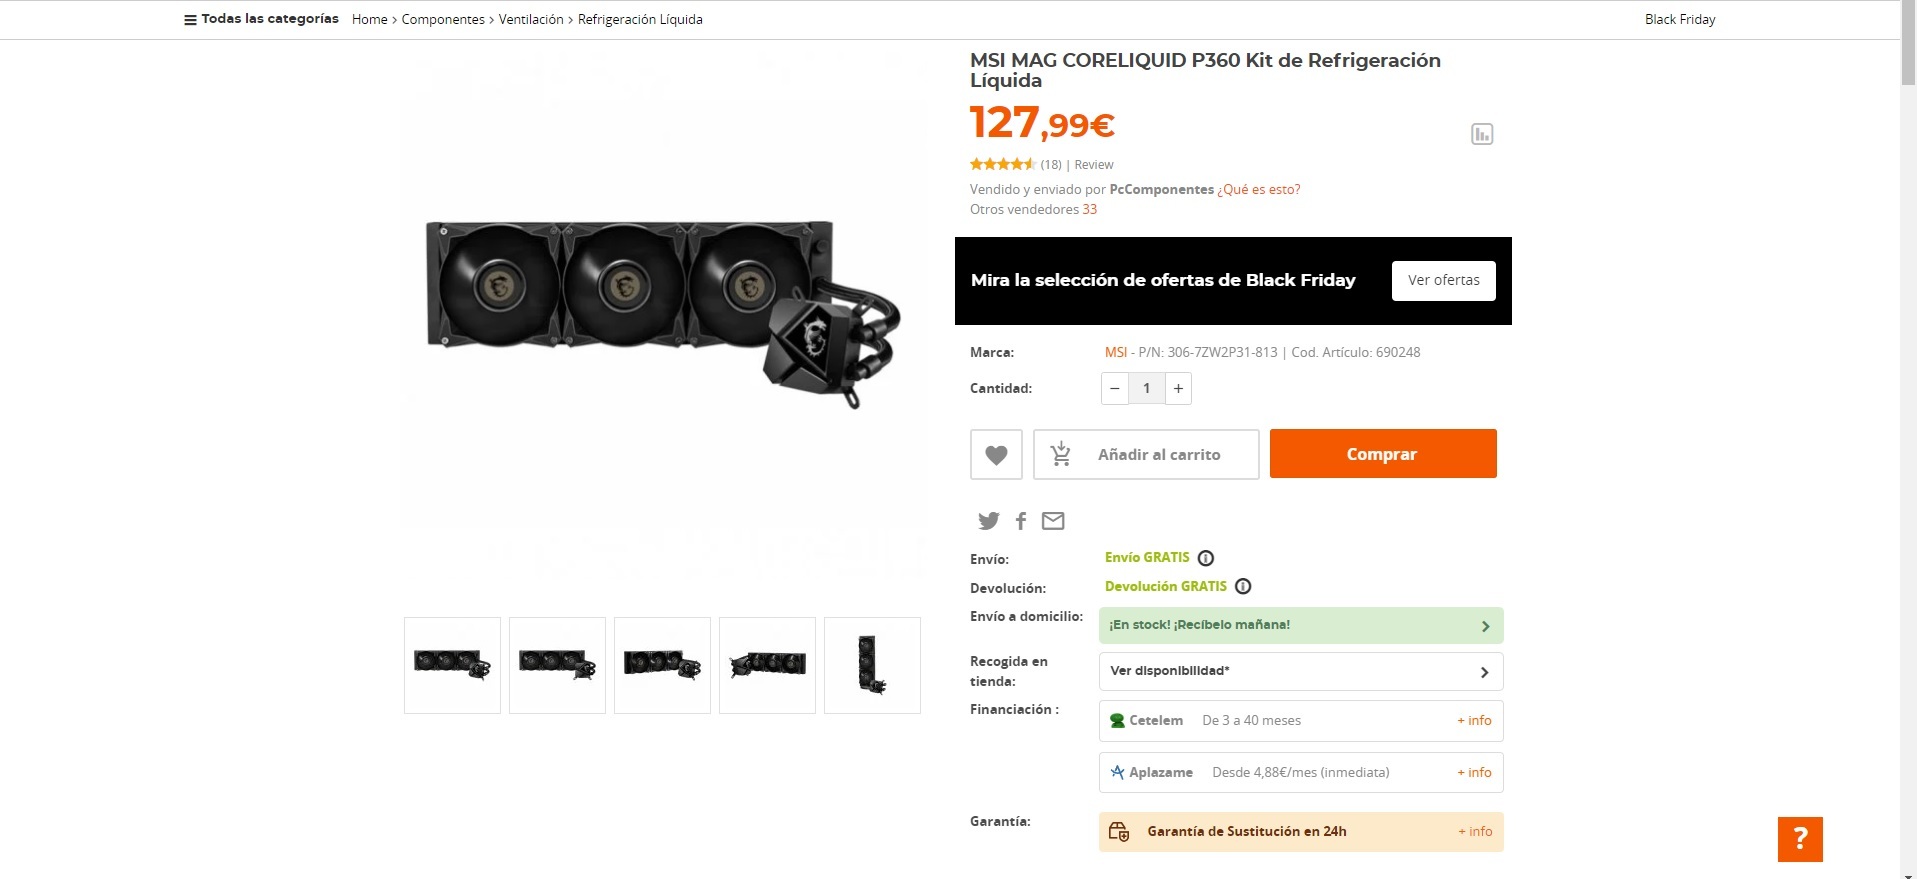Open the ¿Qué es esto? link
1917x879 pixels.
click(1259, 190)
